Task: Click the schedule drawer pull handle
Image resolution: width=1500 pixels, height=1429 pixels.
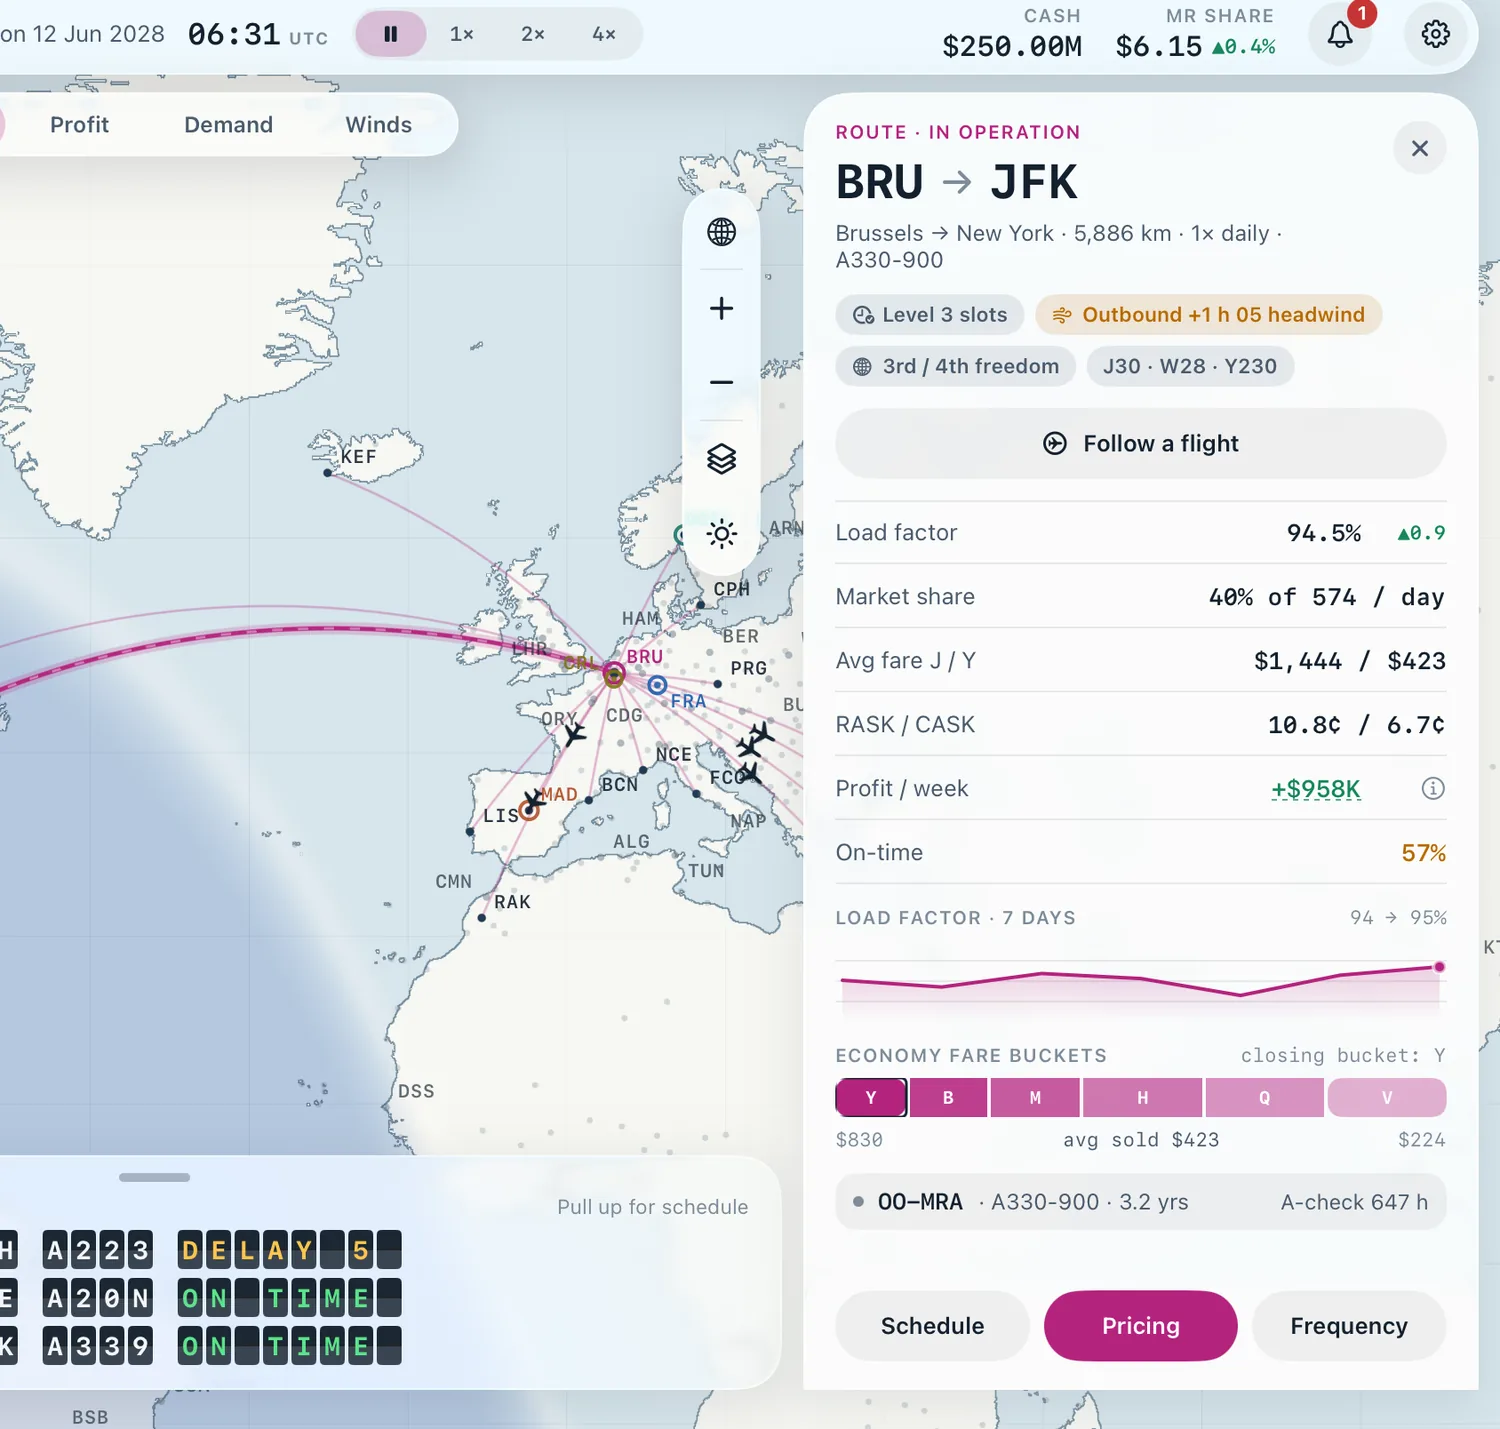Action: 154,1177
